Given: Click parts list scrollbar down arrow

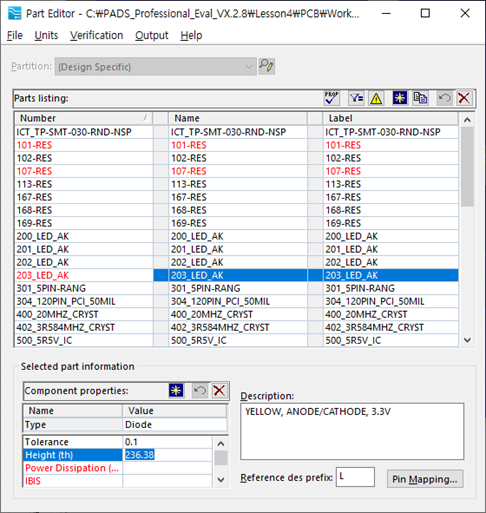Looking at the screenshot, I should 467,340.
